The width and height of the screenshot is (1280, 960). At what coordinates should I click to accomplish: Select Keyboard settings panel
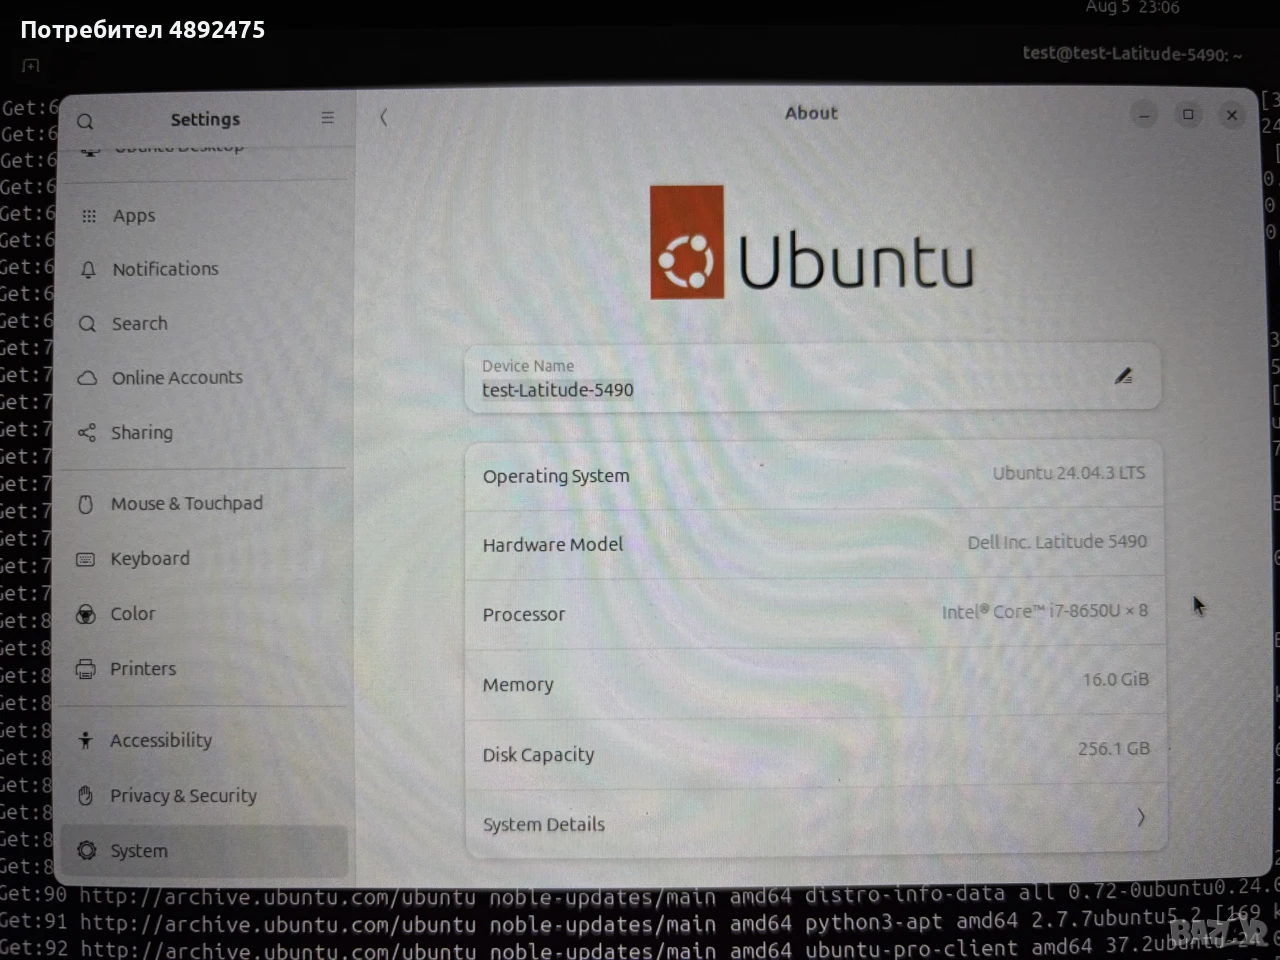click(204, 559)
